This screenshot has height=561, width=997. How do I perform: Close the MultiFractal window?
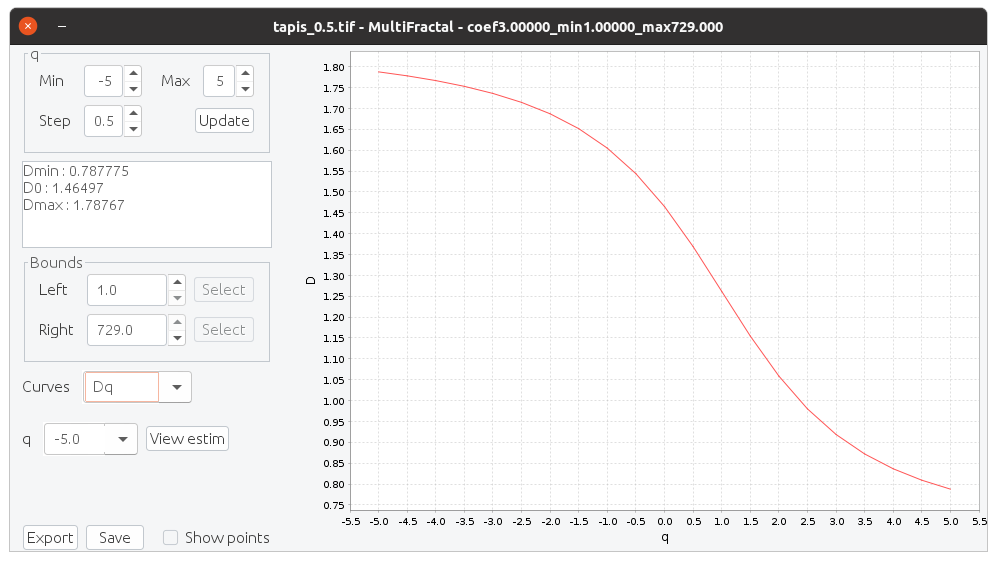click(28, 26)
